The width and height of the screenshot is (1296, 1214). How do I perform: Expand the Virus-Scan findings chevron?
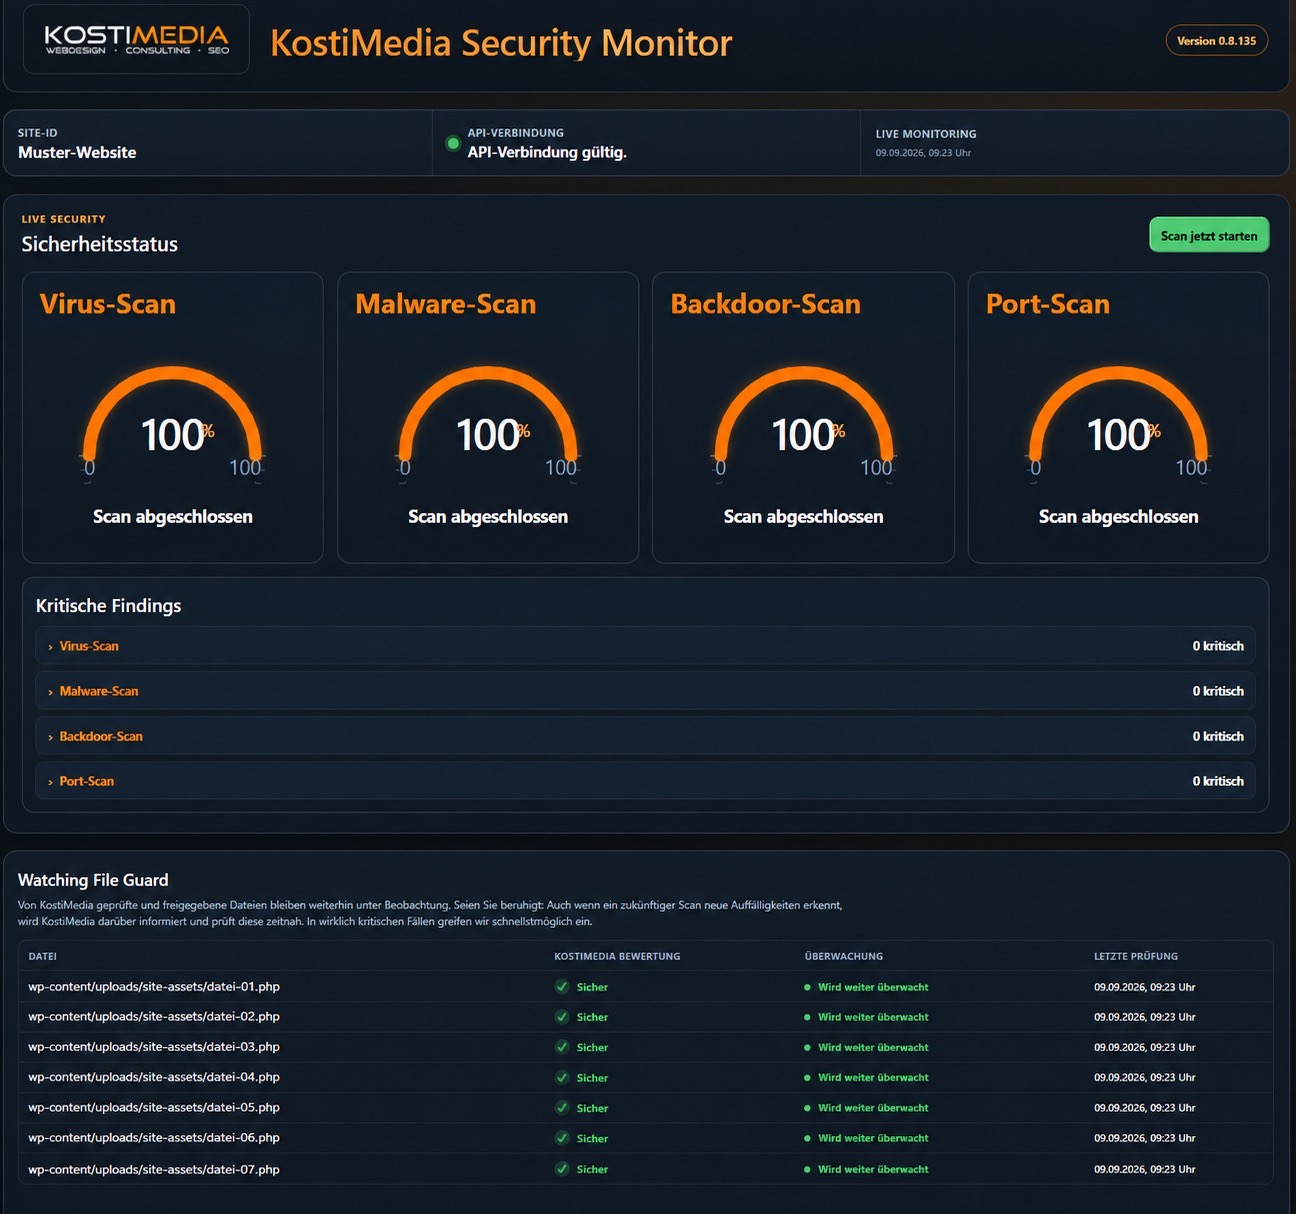click(50, 647)
